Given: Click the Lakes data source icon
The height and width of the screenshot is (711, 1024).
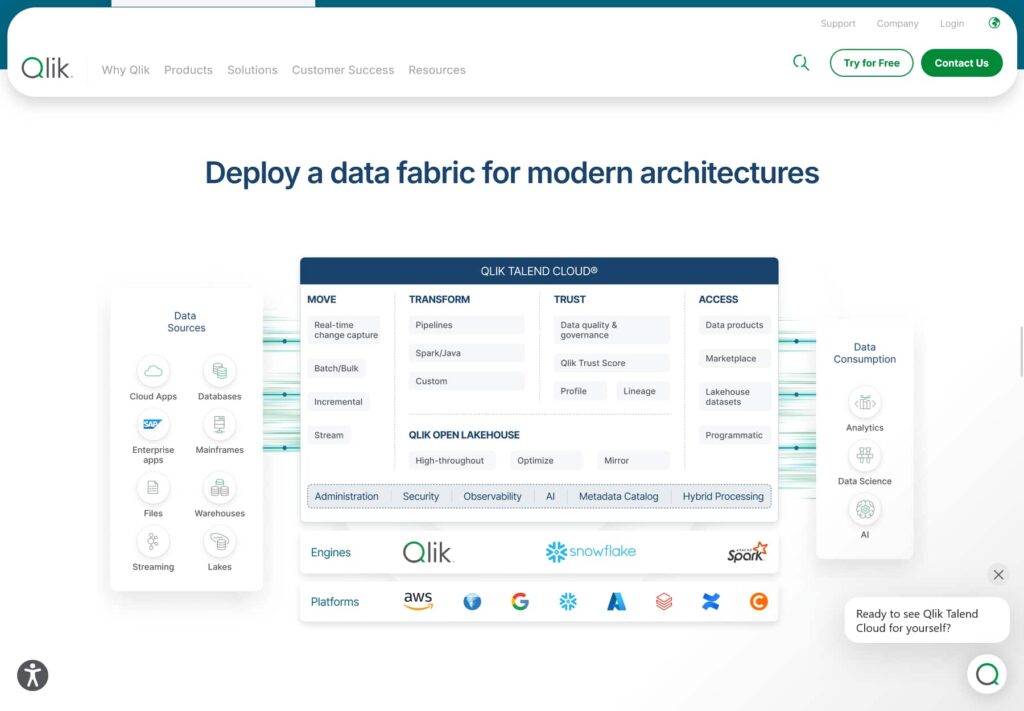Looking at the screenshot, I should (x=219, y=541).
